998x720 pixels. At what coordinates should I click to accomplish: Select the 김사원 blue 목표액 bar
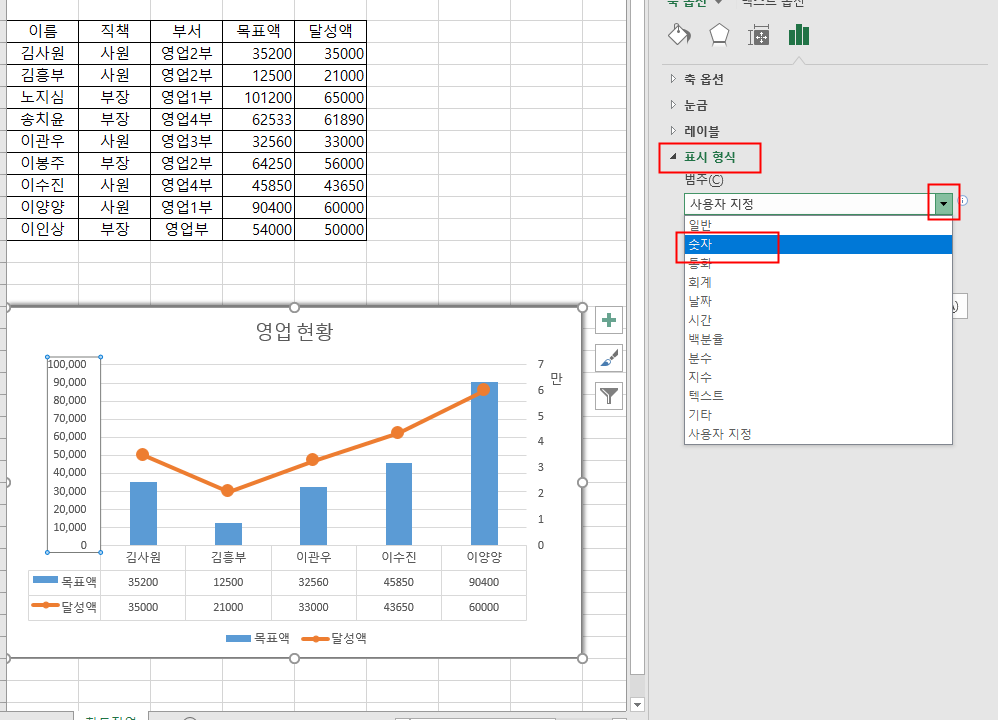pos(143,513)
